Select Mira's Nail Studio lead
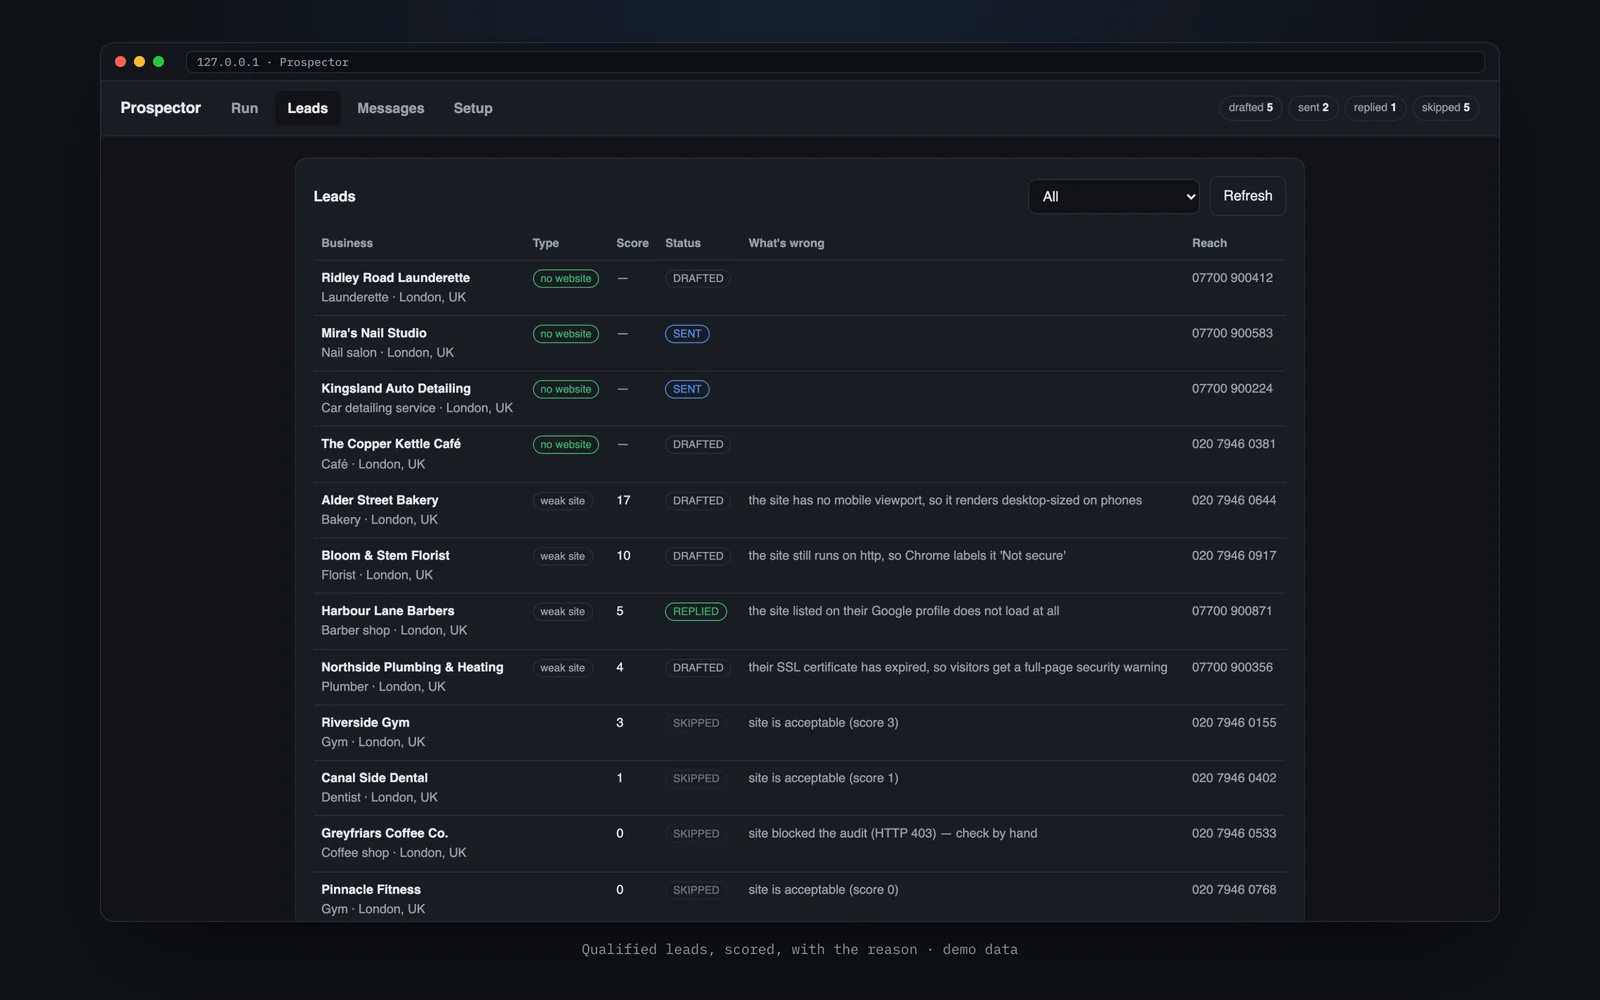1600x1000 pixels. (x=799, y=343)
